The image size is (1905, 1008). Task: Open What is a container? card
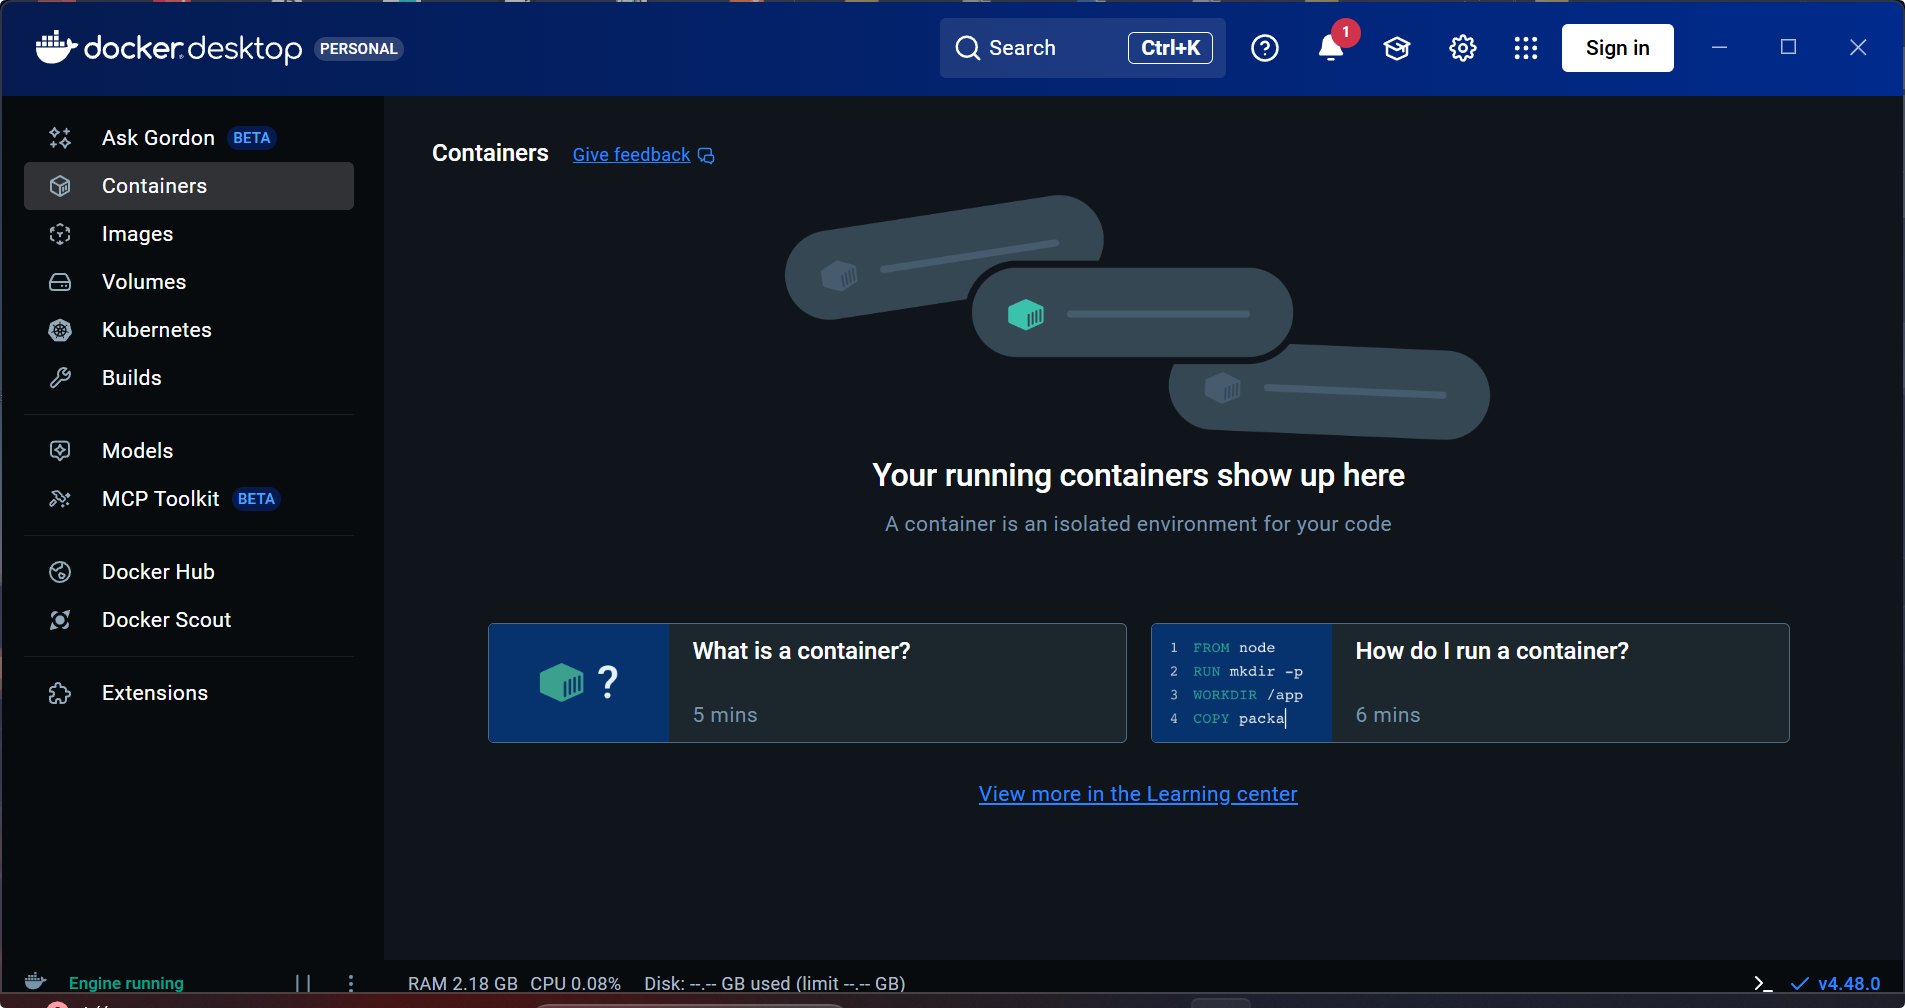(x=807, y=683)
